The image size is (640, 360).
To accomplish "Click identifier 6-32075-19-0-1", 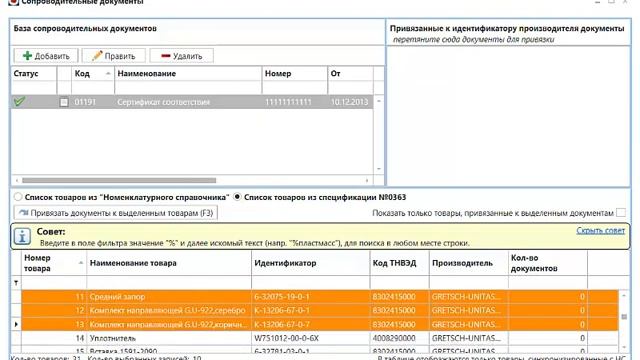I will pyautogui.click(x=282, y=297).
